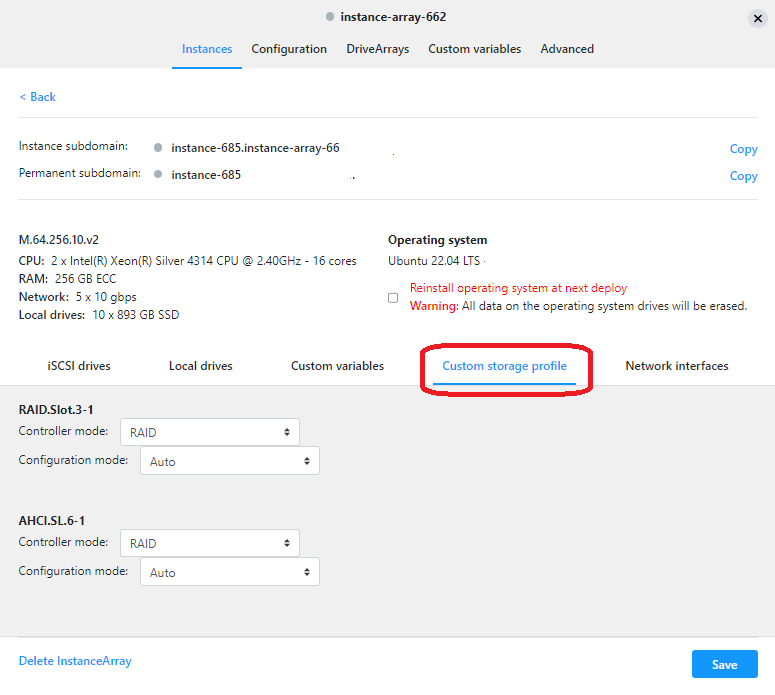Click the status dot beside instance-array-662 title

[329, 17]
